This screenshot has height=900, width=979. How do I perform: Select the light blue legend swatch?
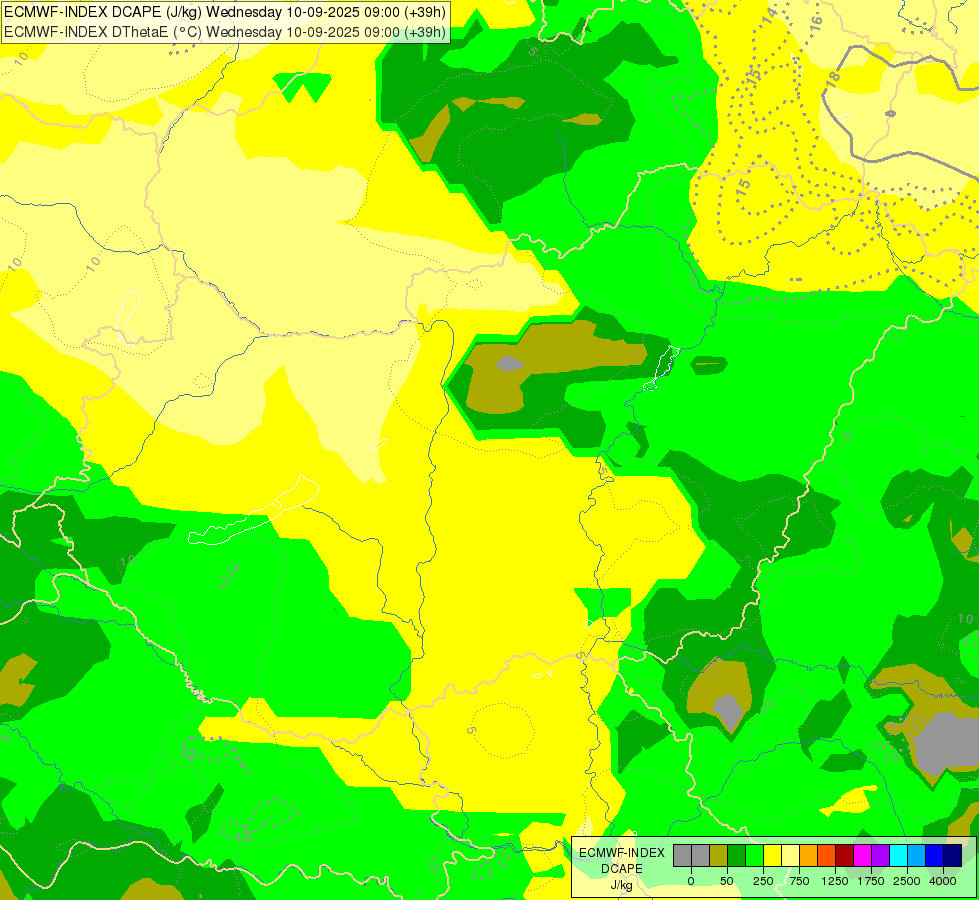click(917, 856)
